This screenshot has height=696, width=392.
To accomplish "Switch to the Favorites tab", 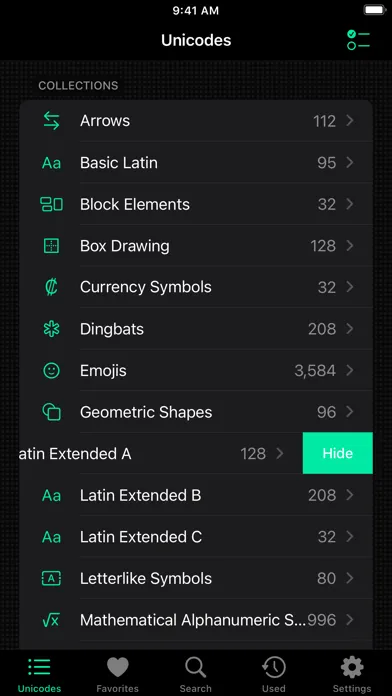I will pyautogui.click(x=118, y=675).
